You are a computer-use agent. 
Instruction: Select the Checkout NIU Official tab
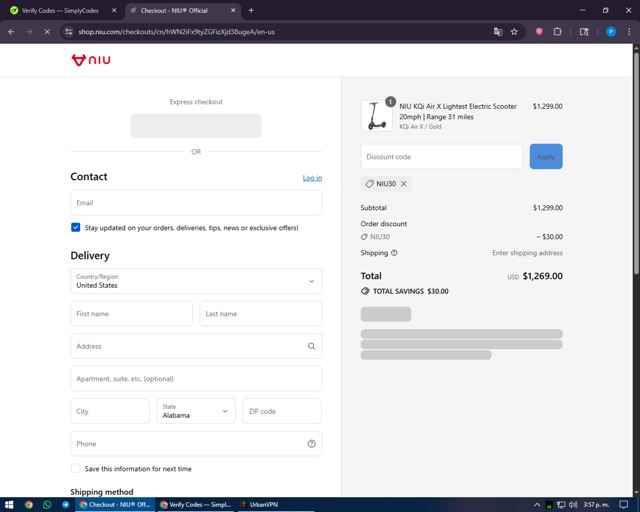pos(174,11)
